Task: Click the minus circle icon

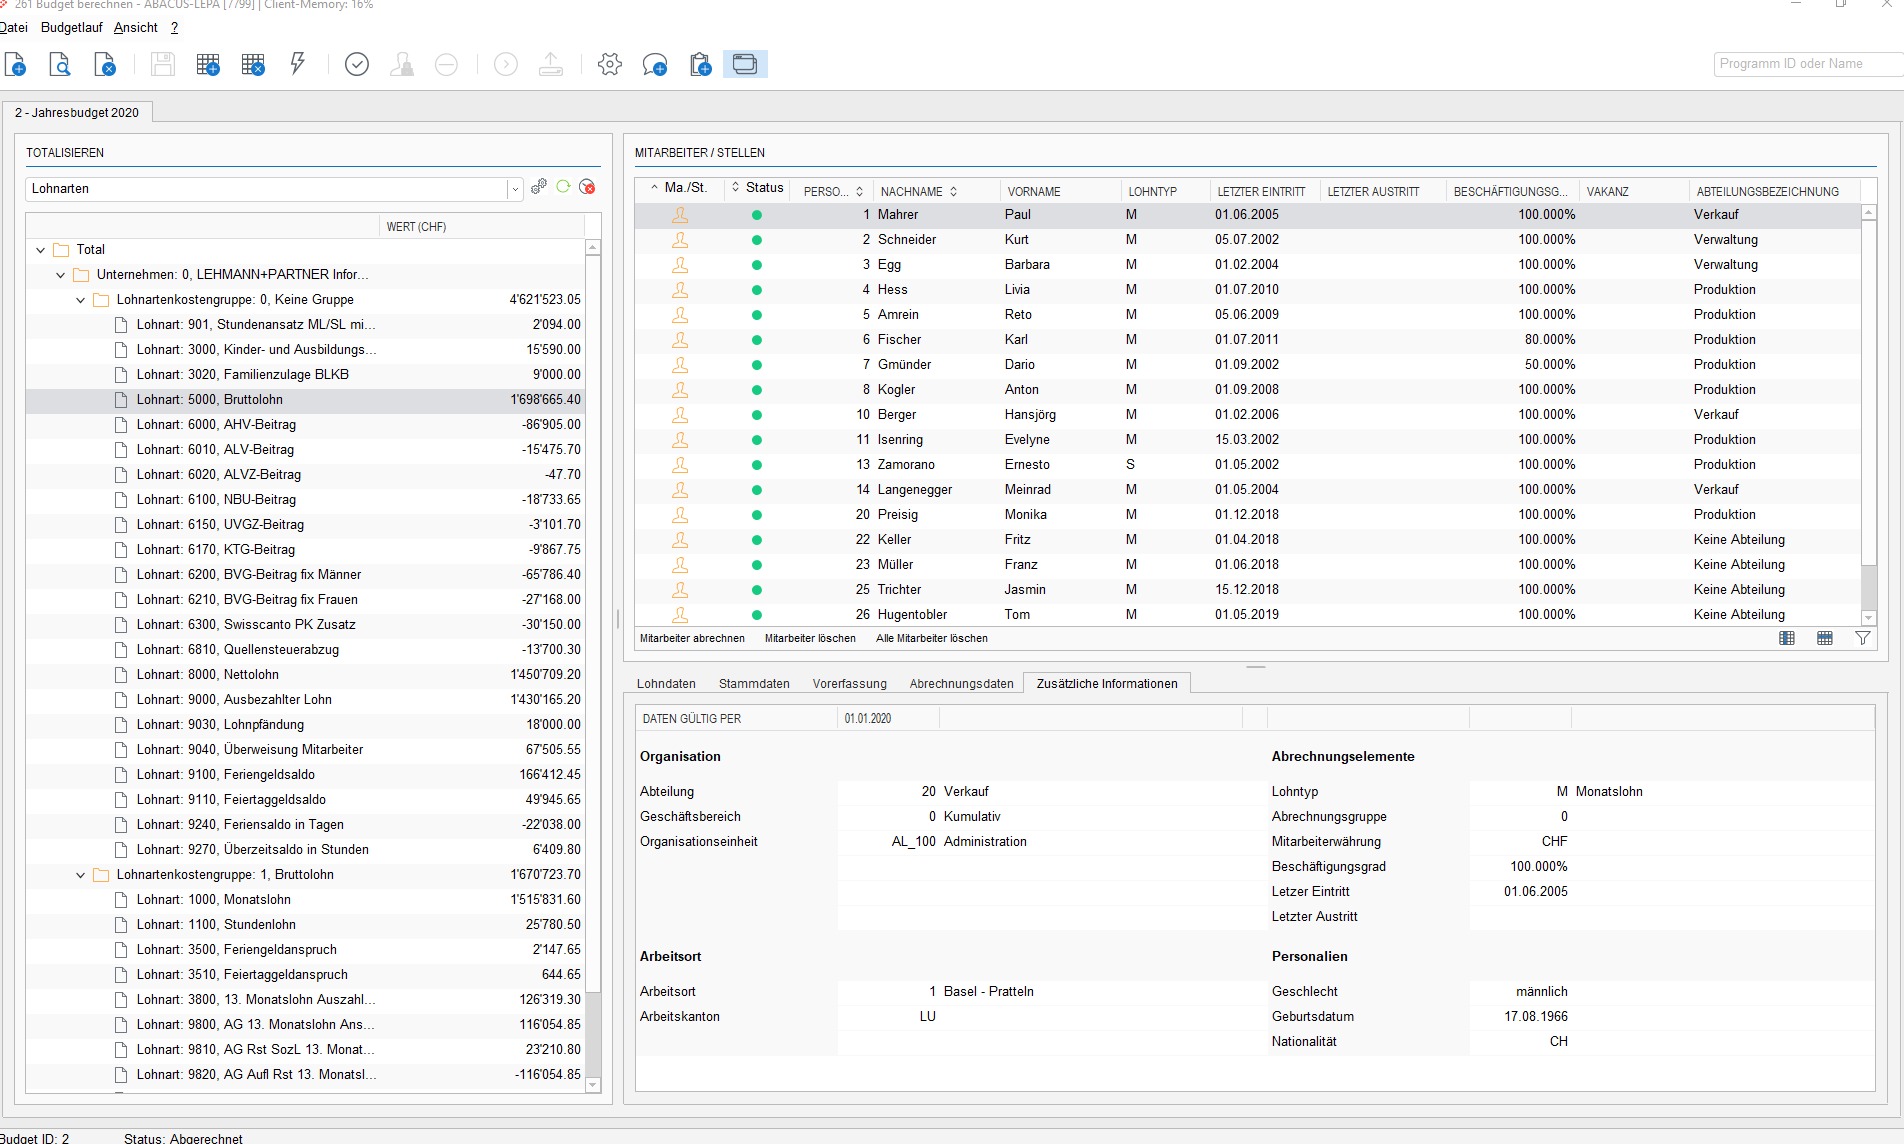Action: pyautogui.click(x=446, y=65)
